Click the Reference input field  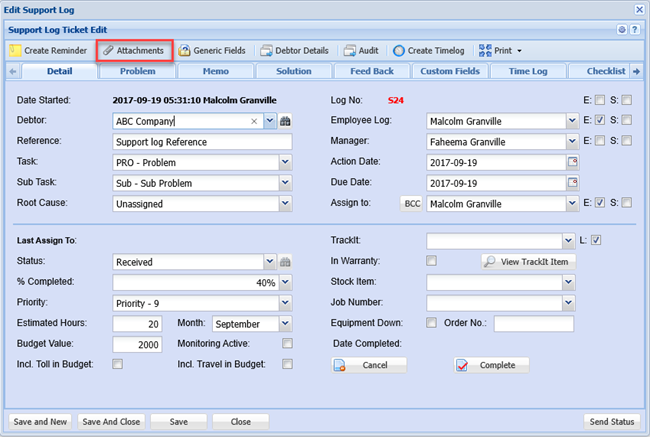pyautogui.click(x=202, y=142)
